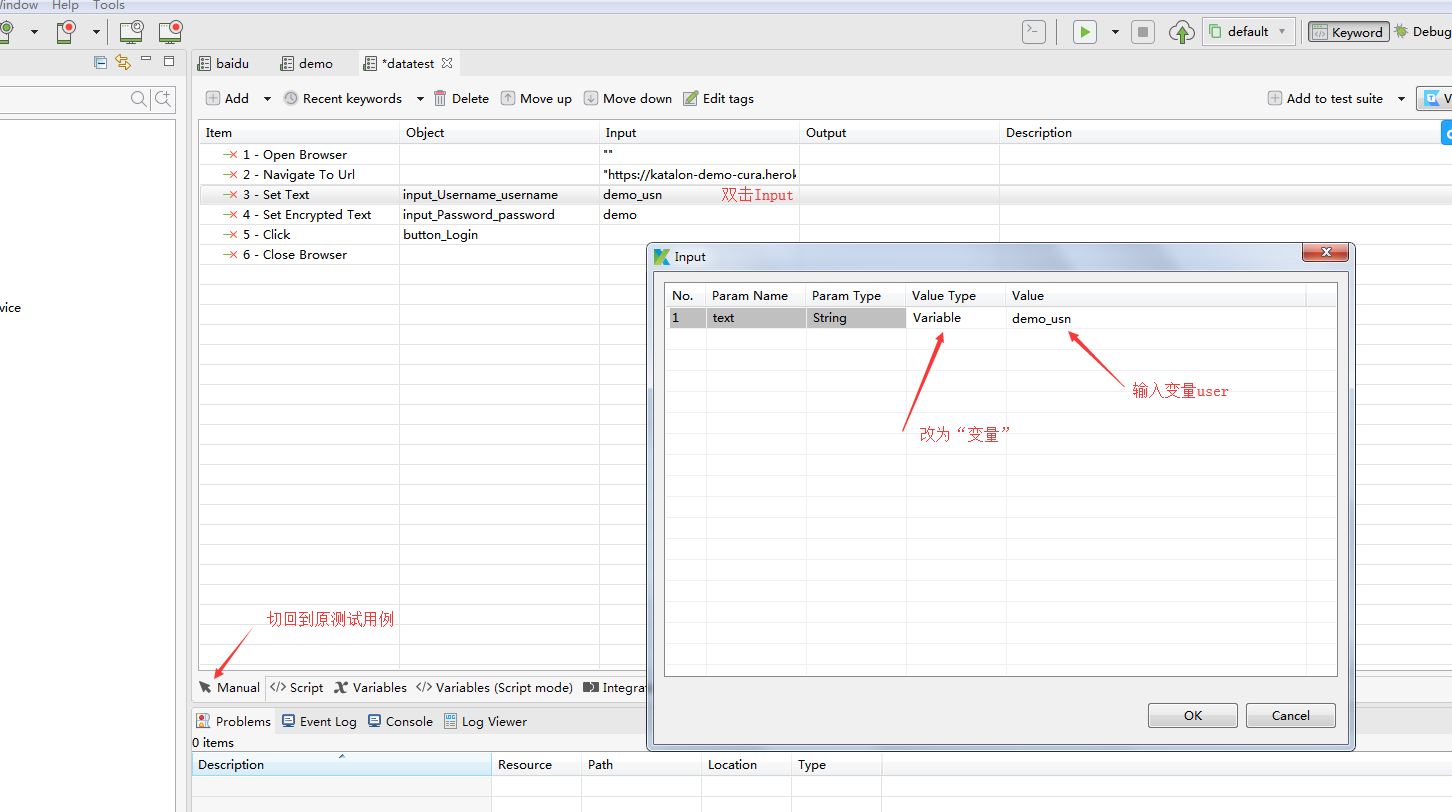Open the default execution profile dropdown
The width and height of the screenshot is (1452, 812).
[1249, 32]
